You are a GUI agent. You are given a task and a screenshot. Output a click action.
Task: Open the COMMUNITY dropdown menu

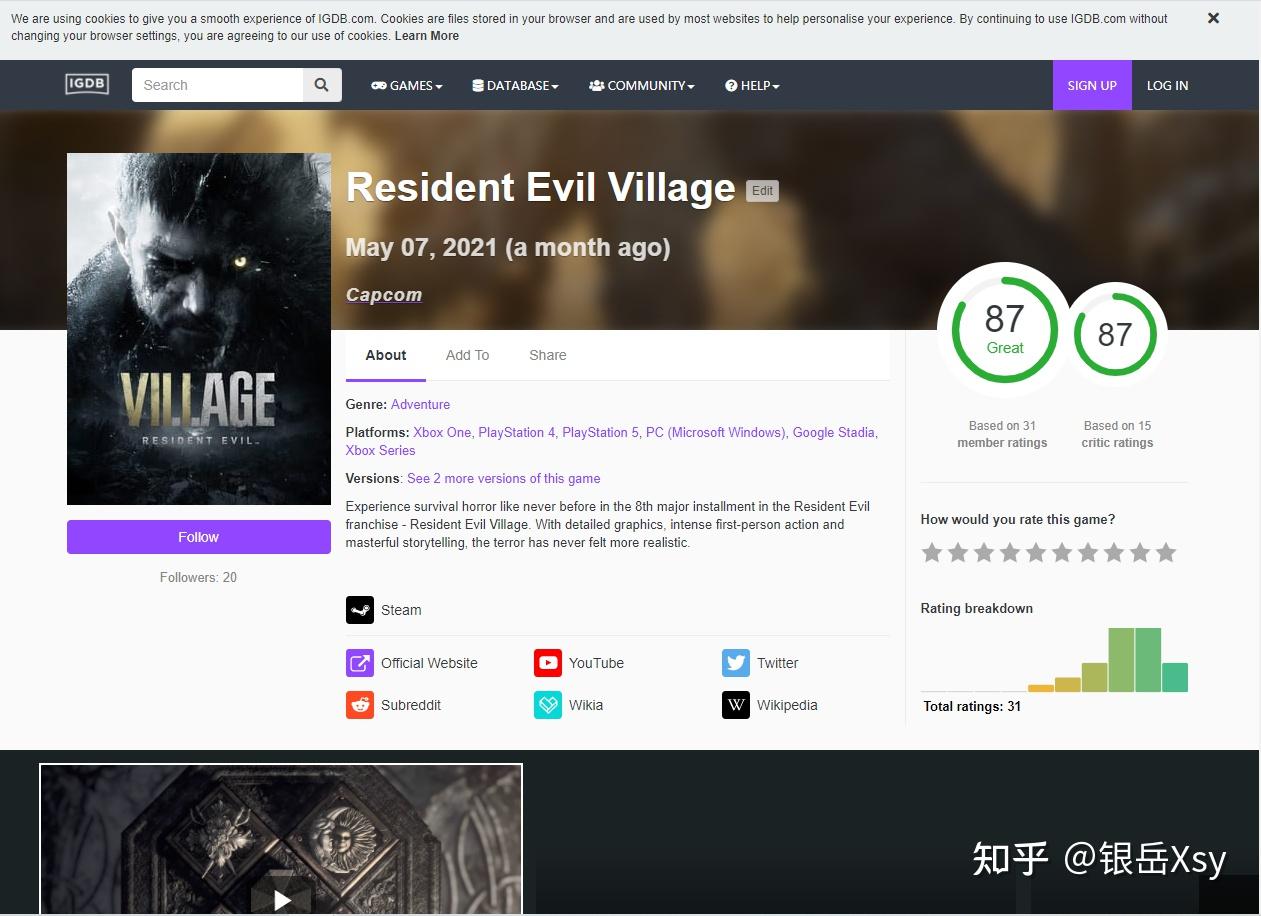click(x=642, y=86)
